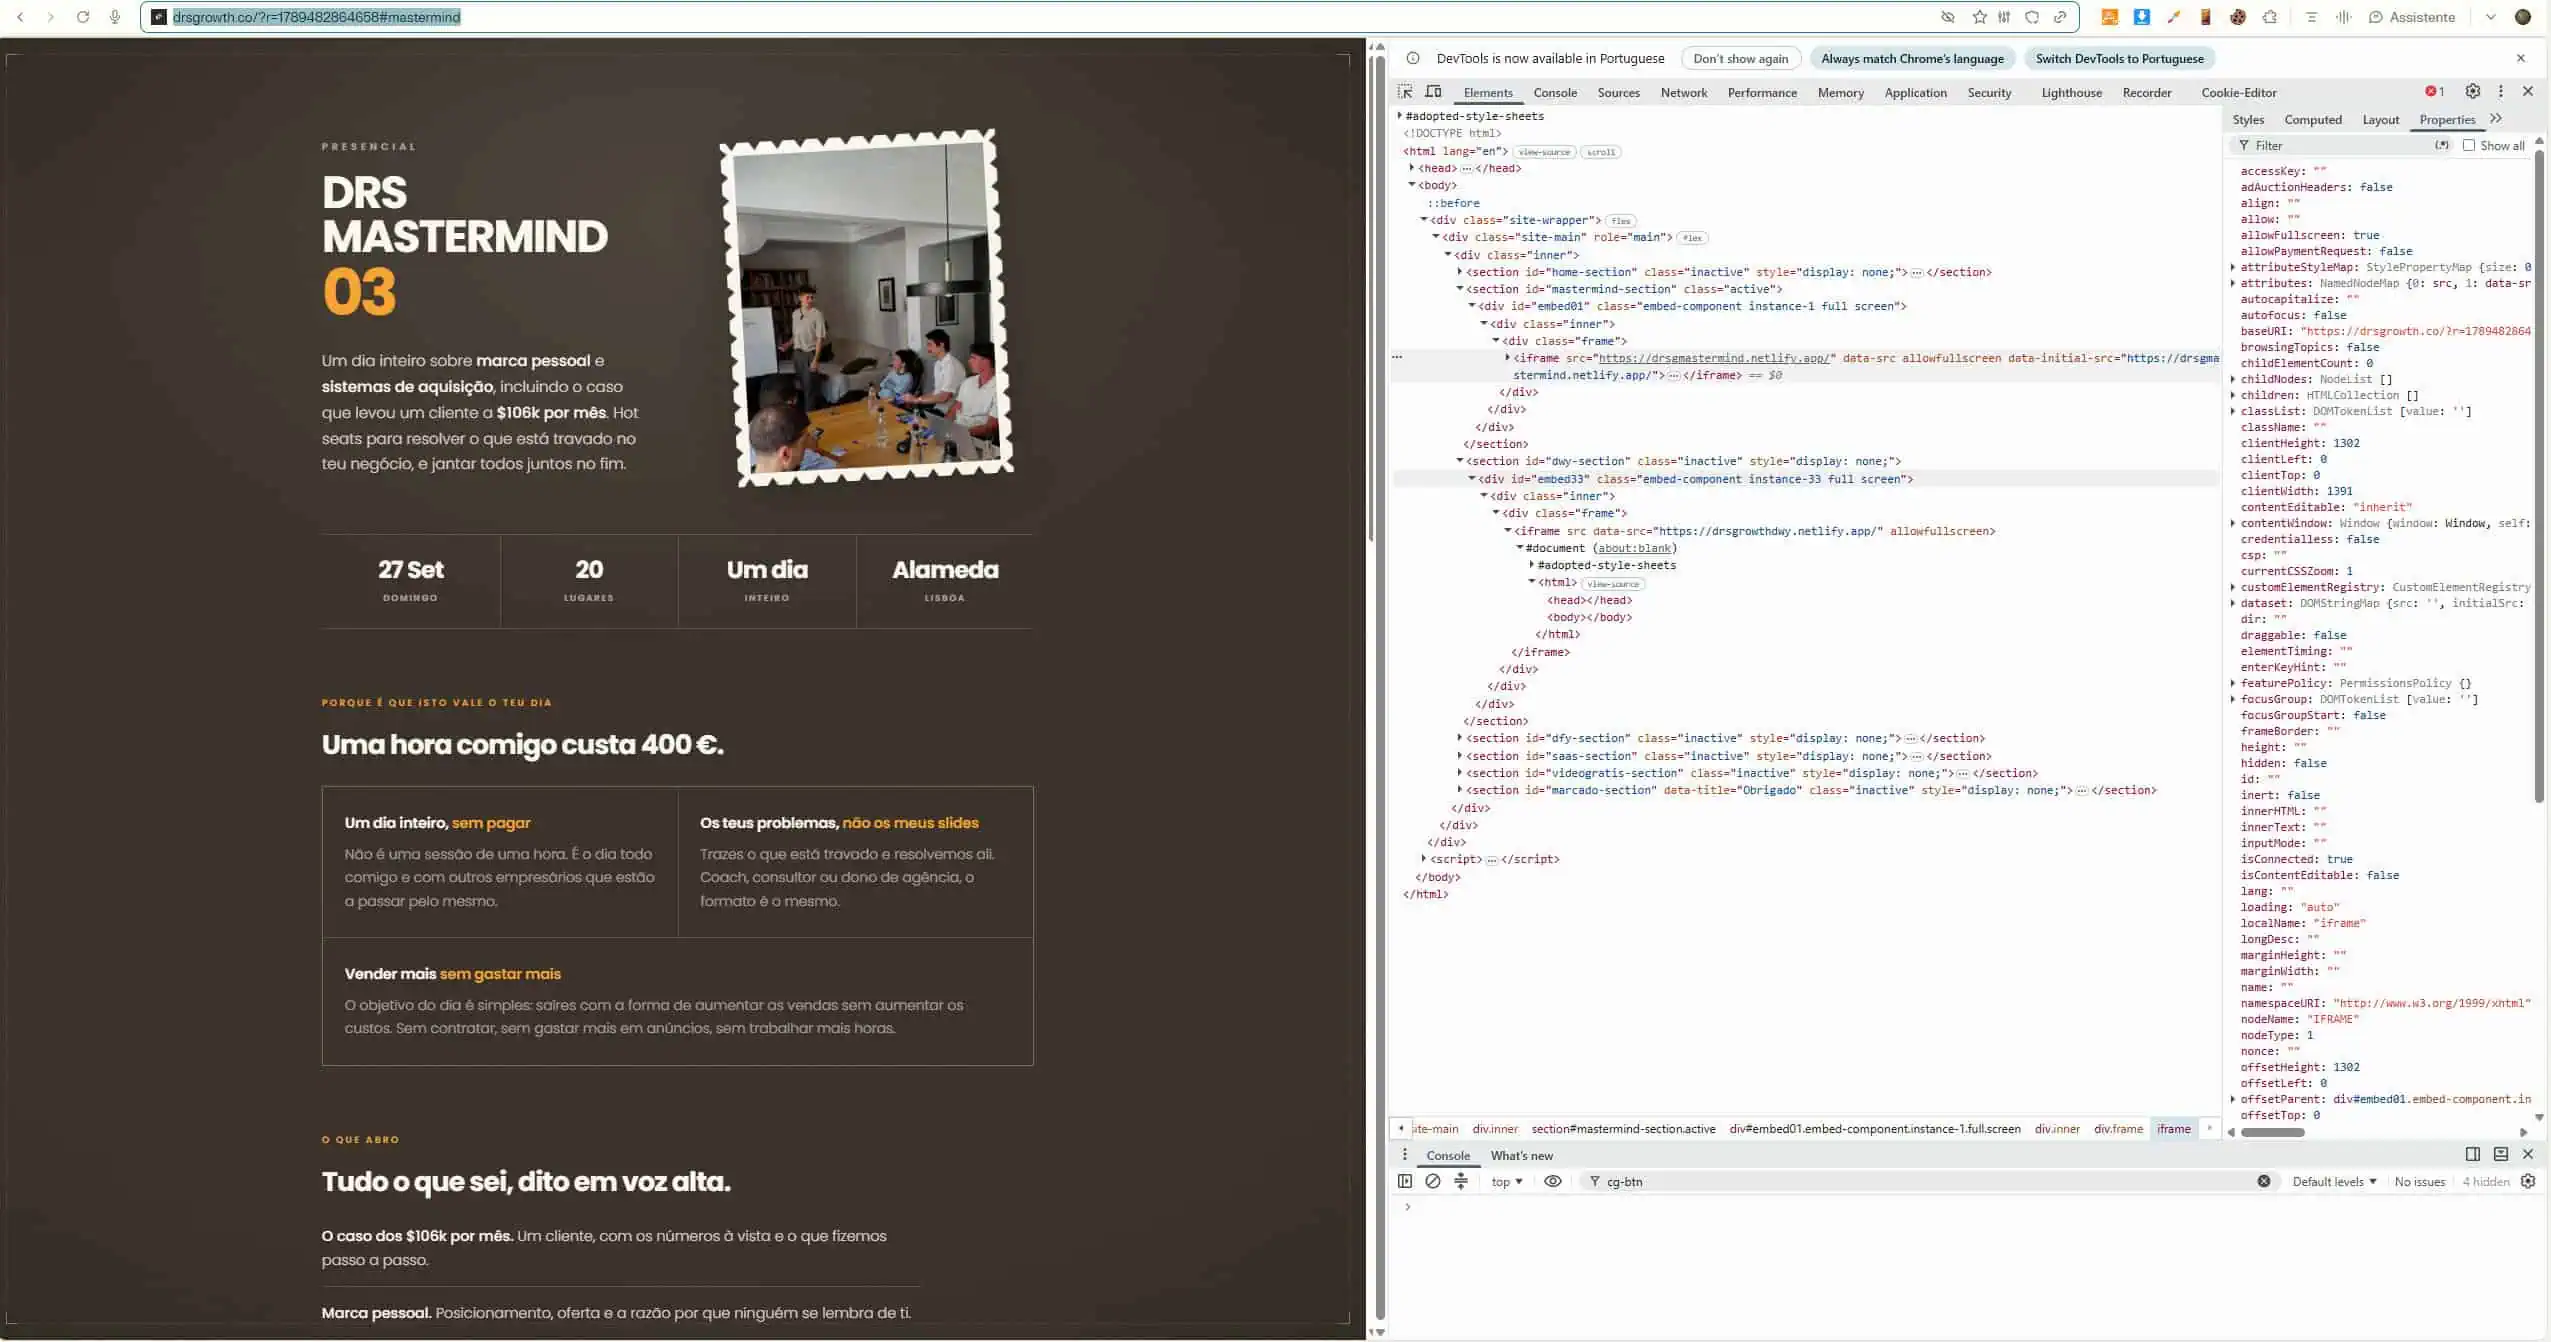Open DevTools settings gear
2551x1342 pixels.
point(2472,91)
